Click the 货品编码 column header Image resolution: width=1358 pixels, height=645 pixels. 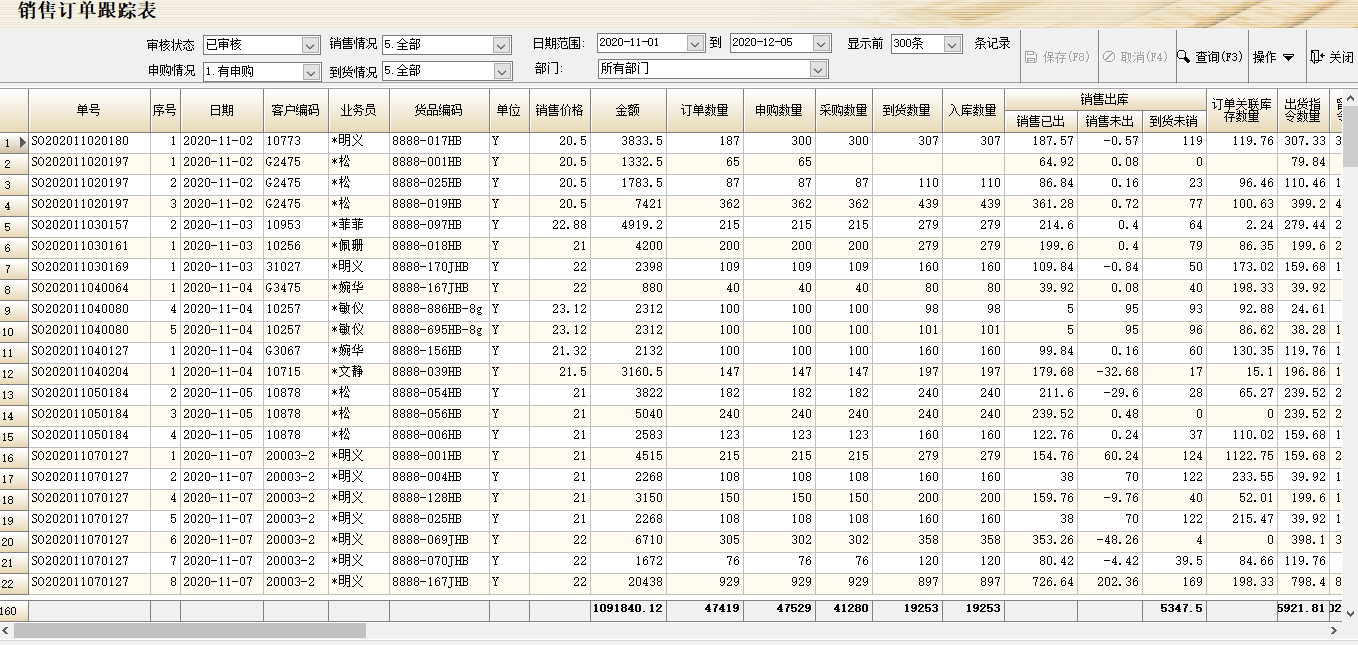pyautogui.click(x=439, y=110)
